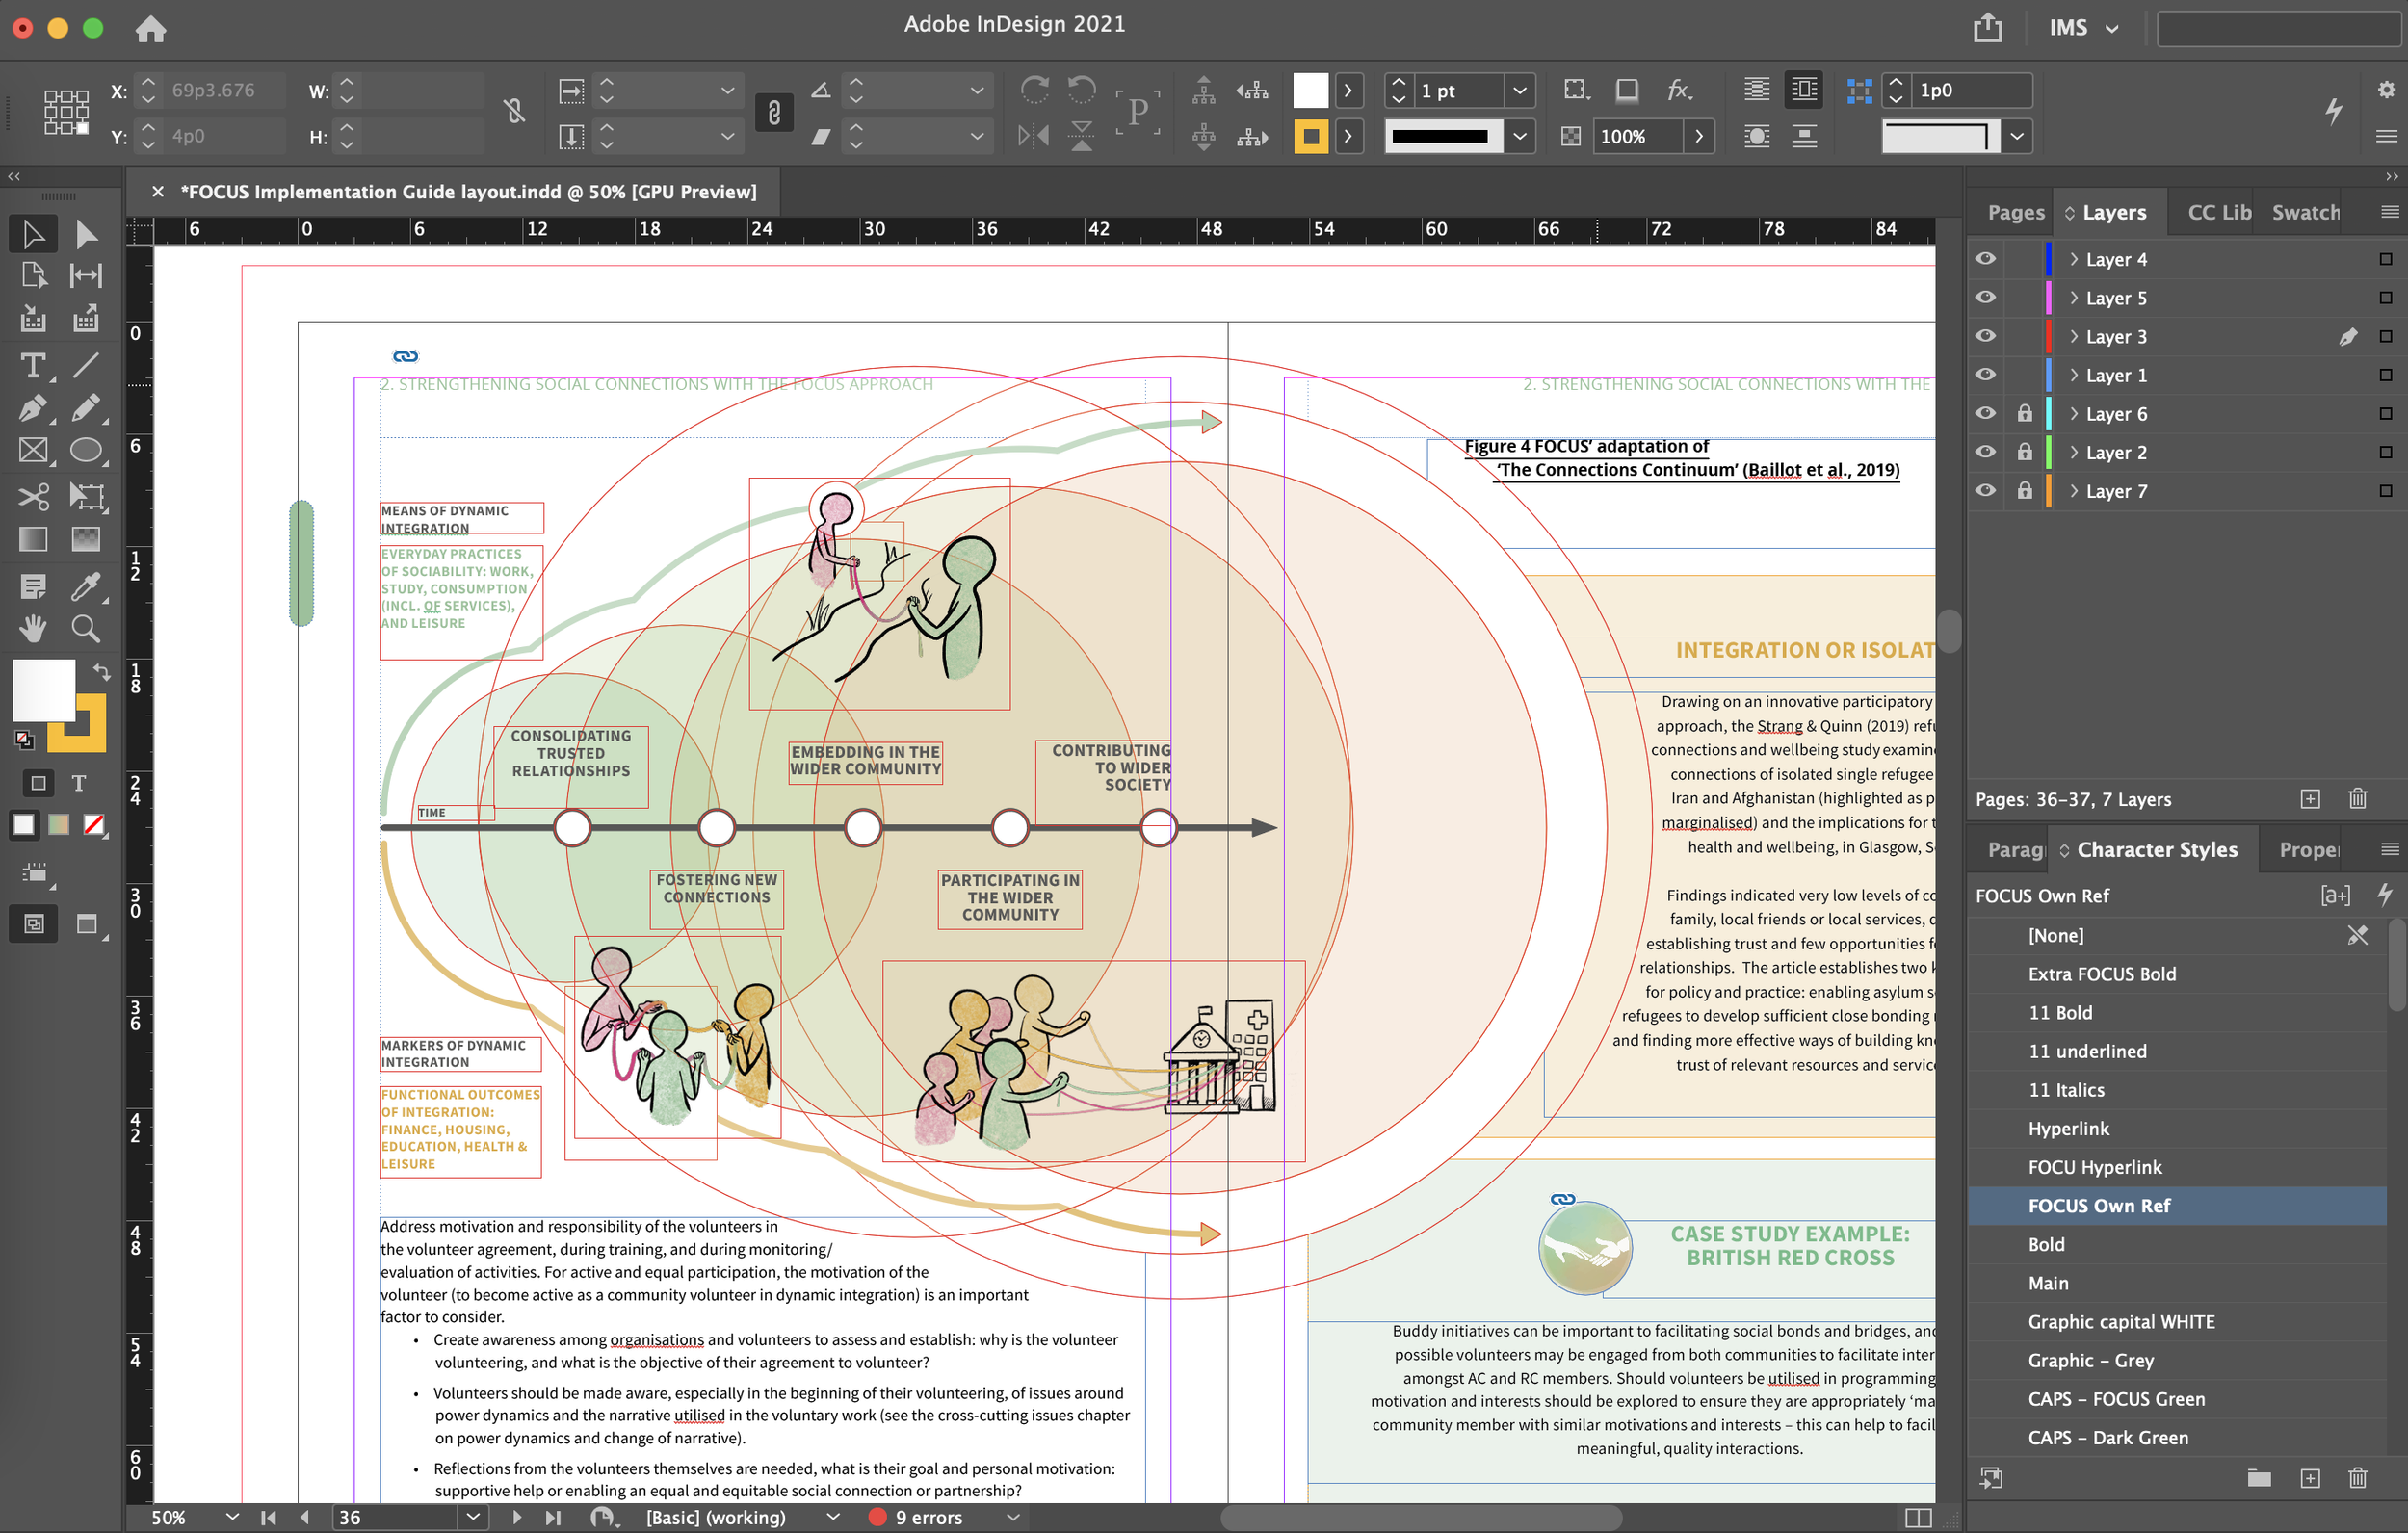Select the Hand tool
Screen dimensions: 2408x1533
(32, 628)
